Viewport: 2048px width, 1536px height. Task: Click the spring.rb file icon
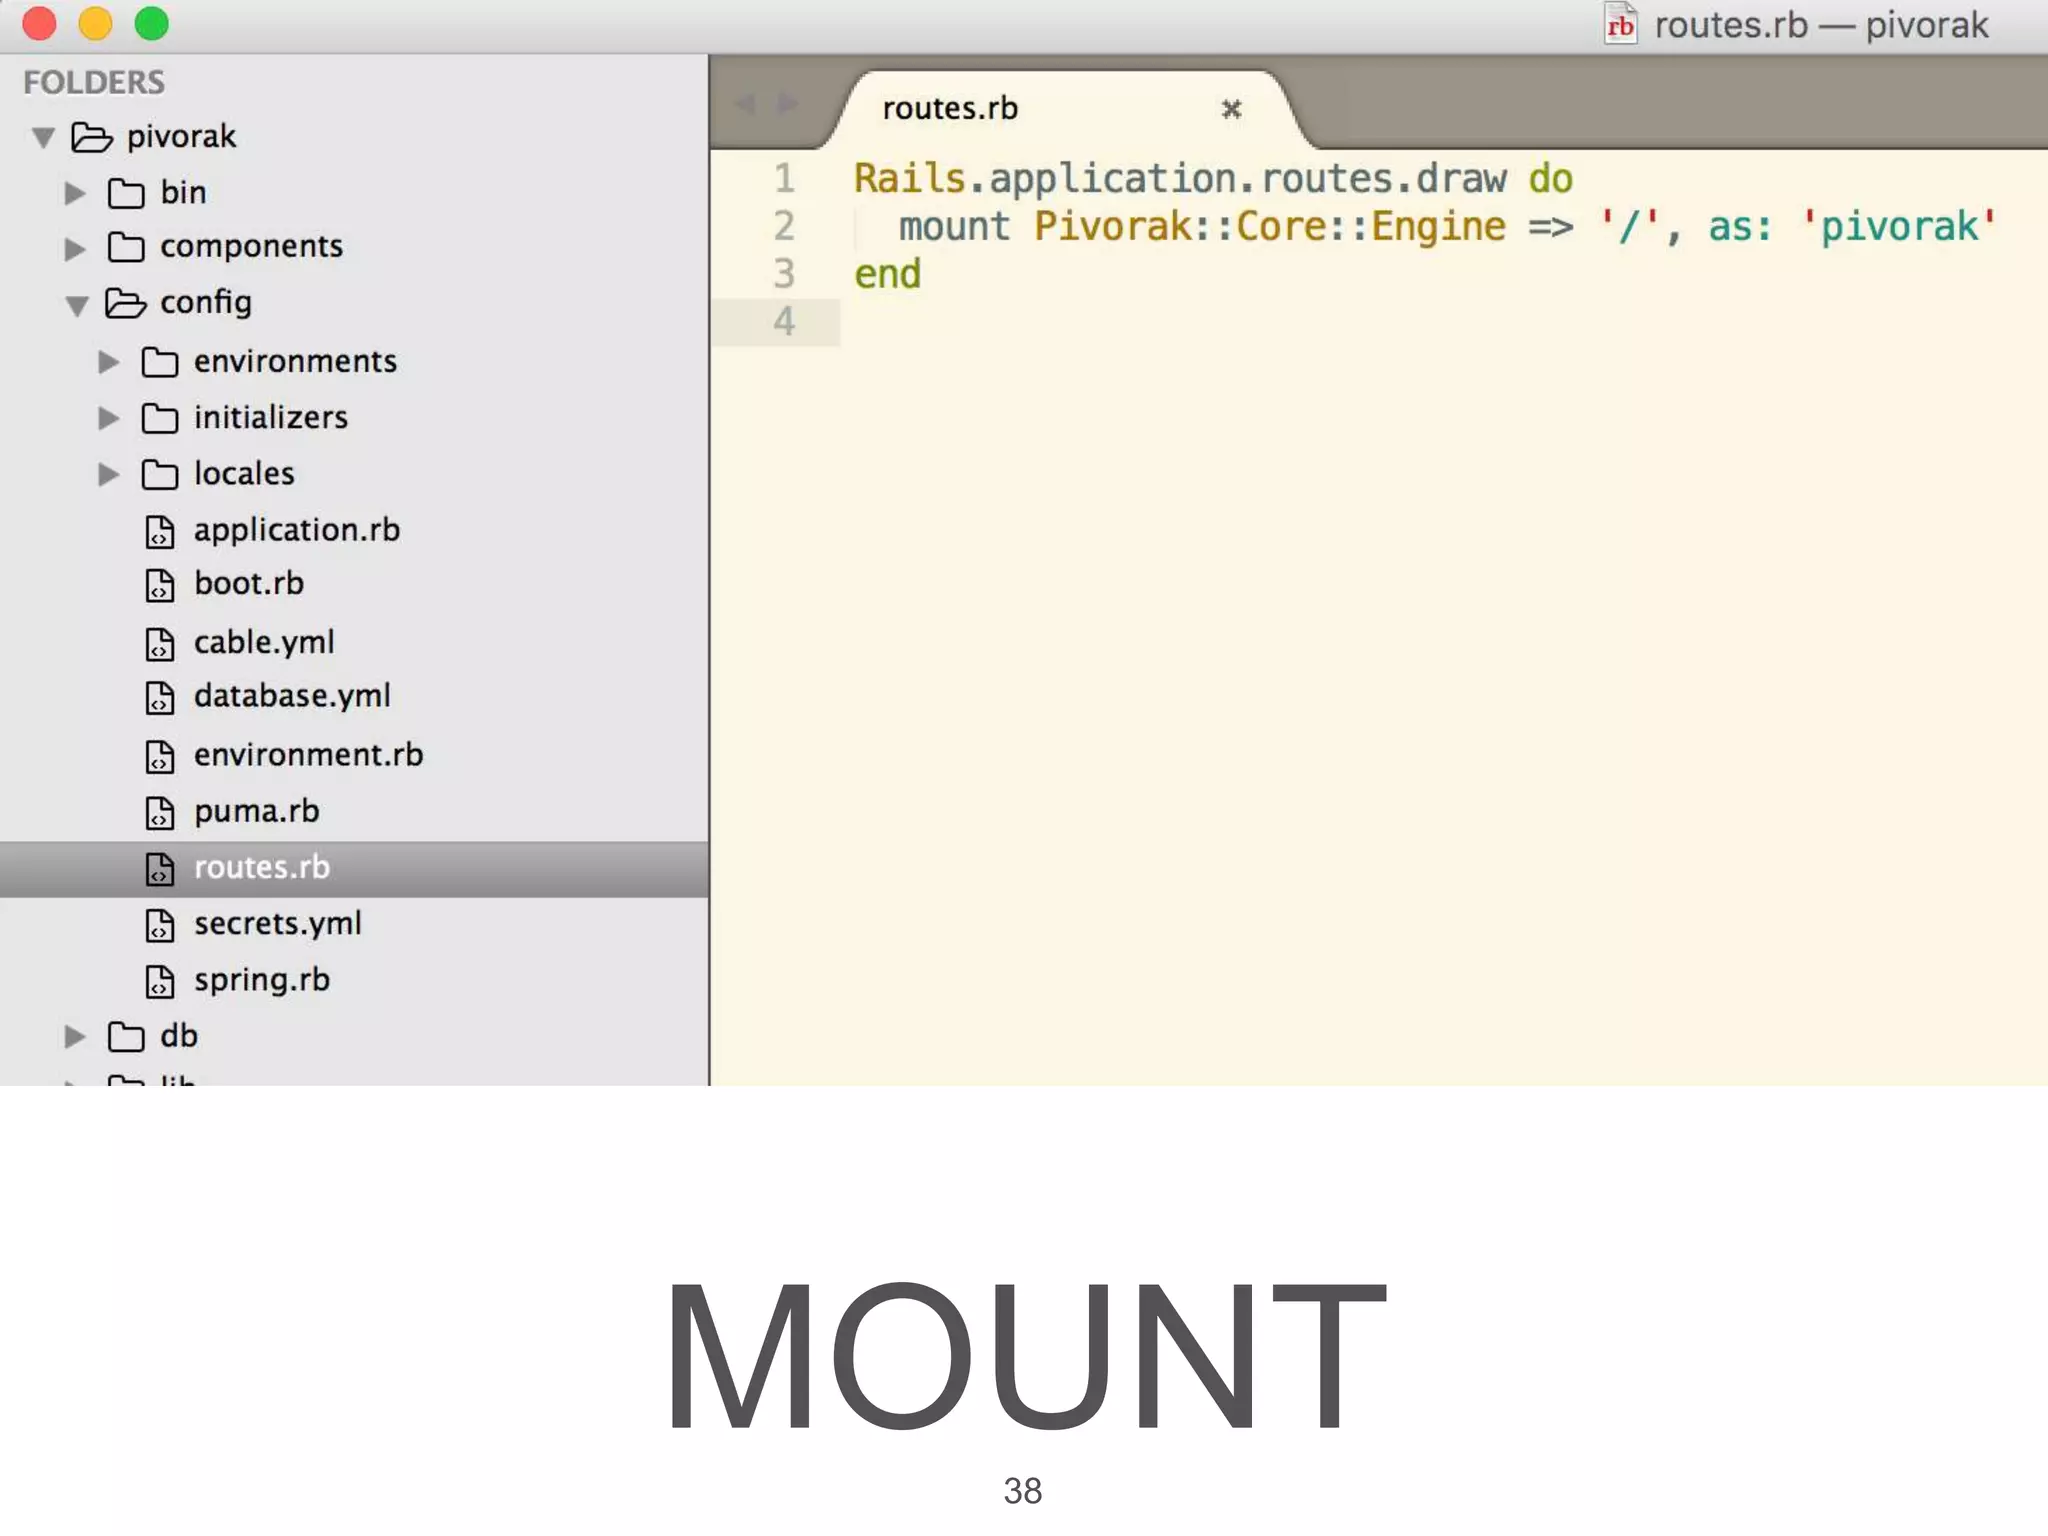(x=160, y=982)
